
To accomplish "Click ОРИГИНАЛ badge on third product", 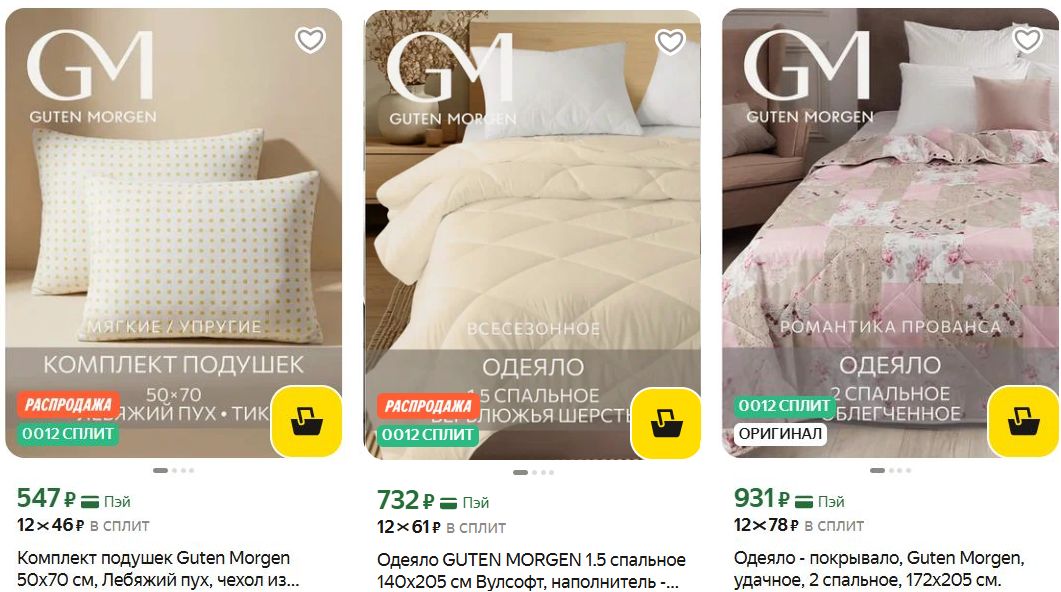I will tap(780, 434).
